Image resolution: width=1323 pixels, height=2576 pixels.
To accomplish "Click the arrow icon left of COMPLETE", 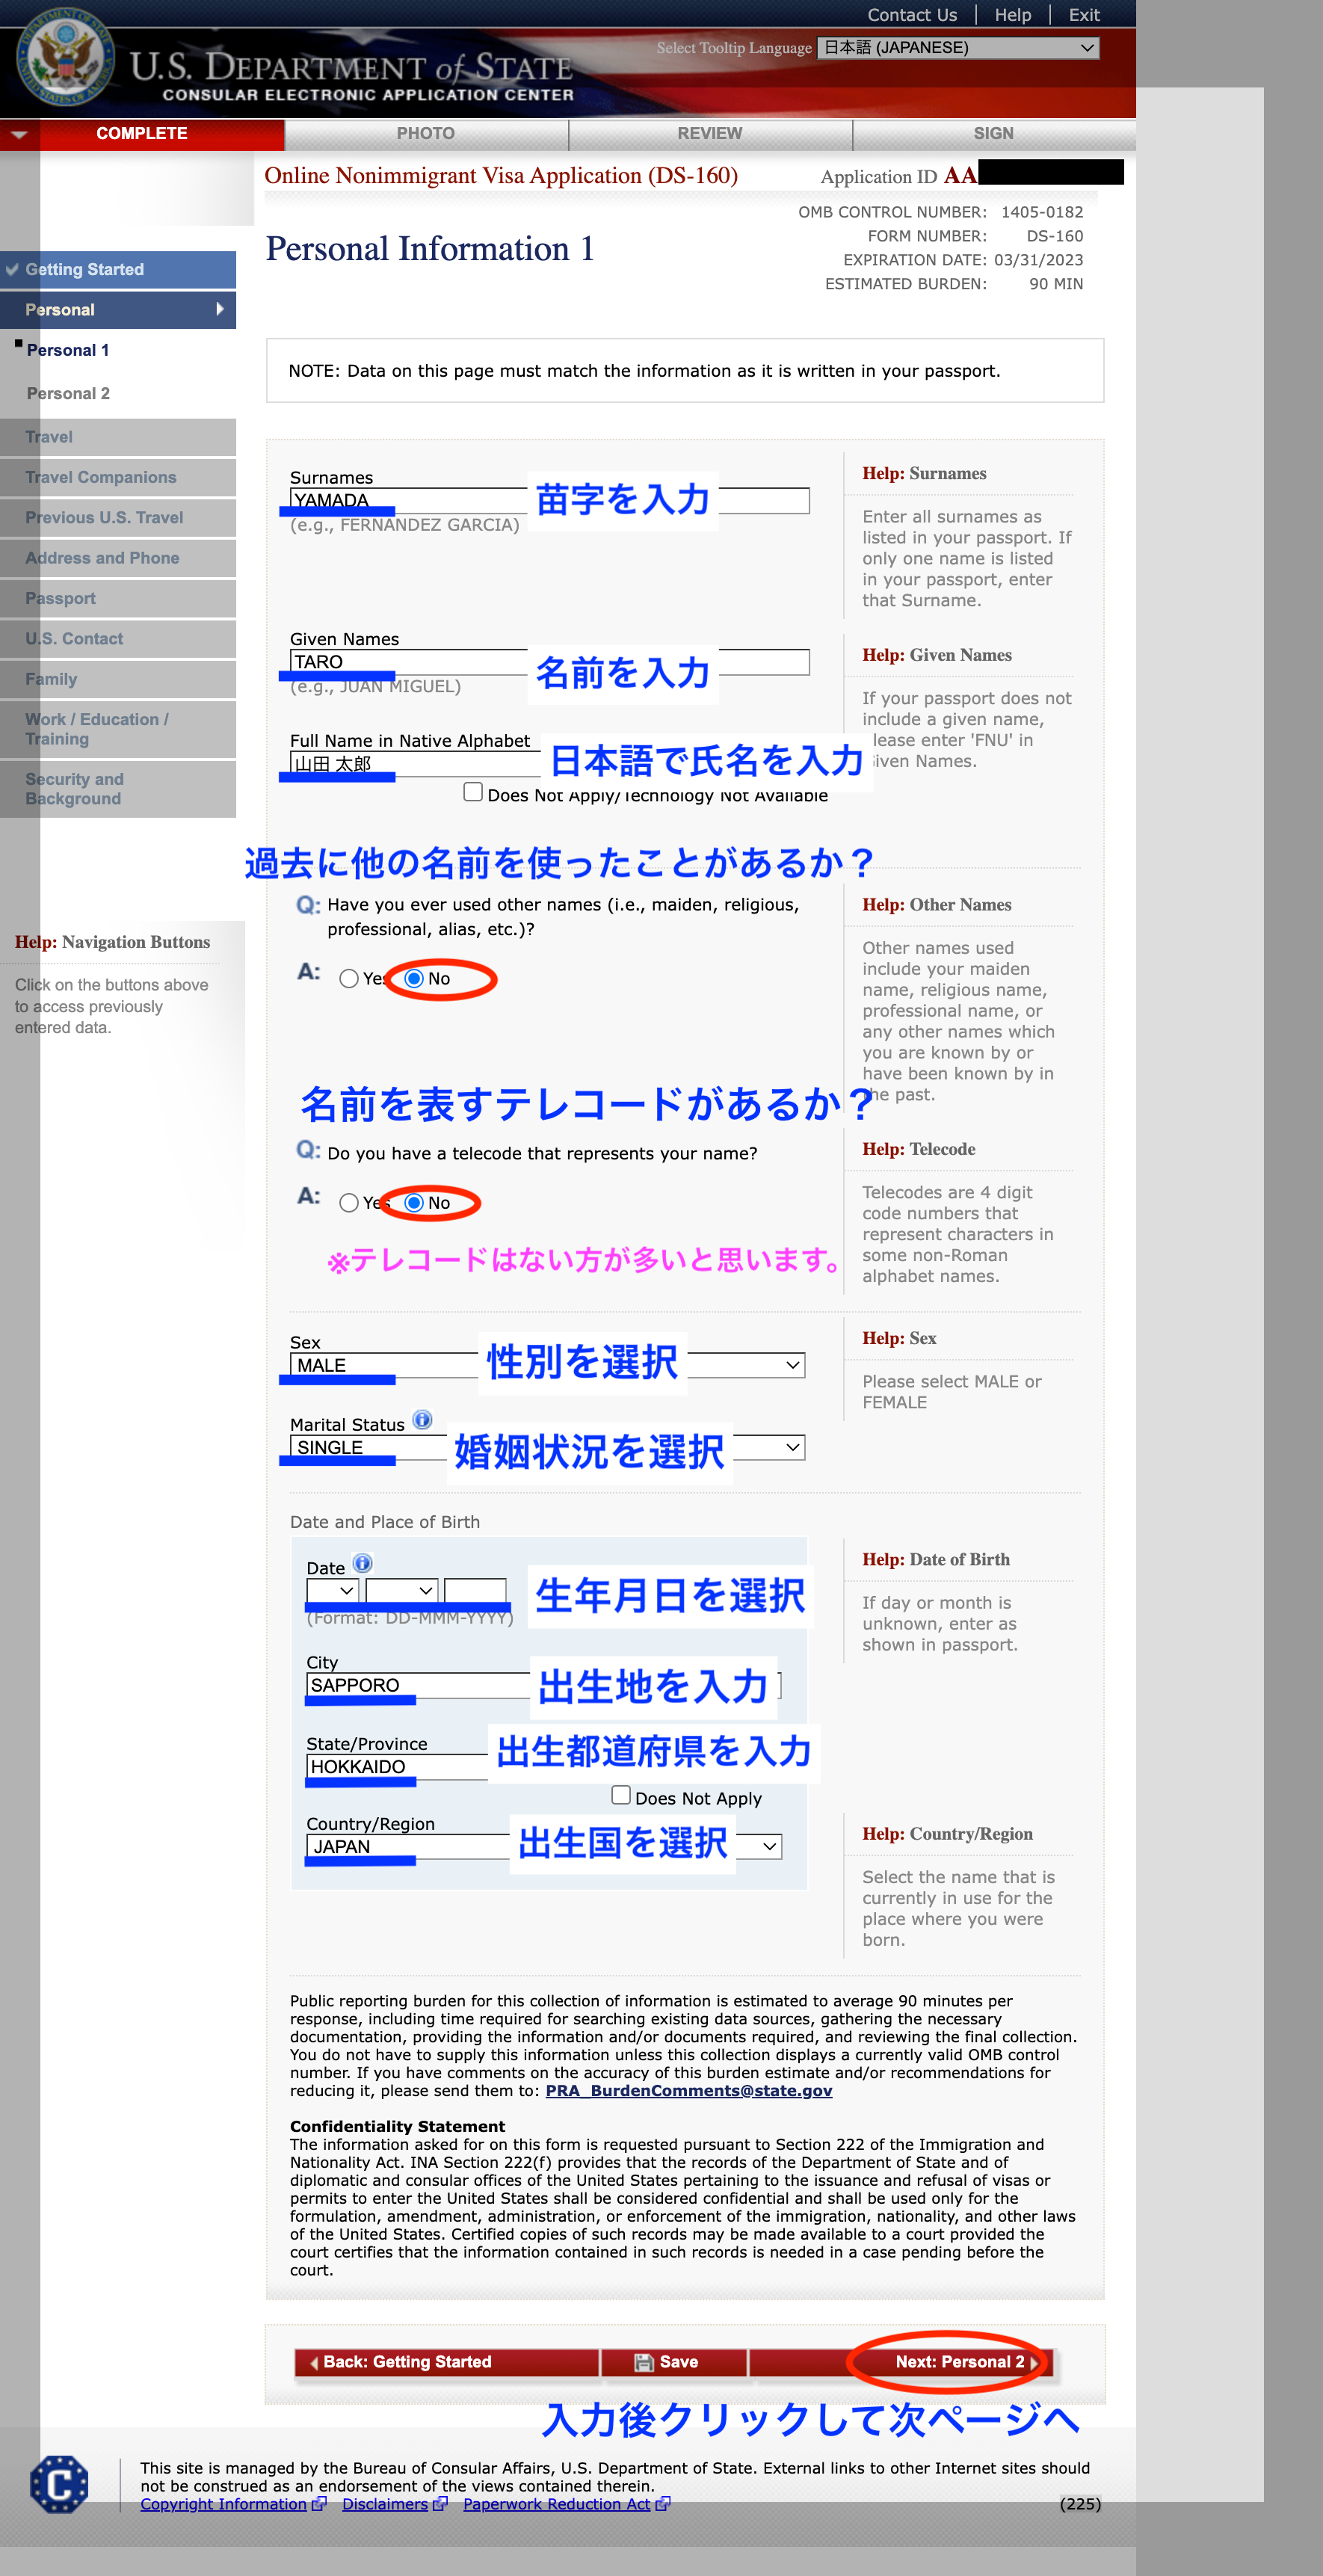I will pos(19,134).
